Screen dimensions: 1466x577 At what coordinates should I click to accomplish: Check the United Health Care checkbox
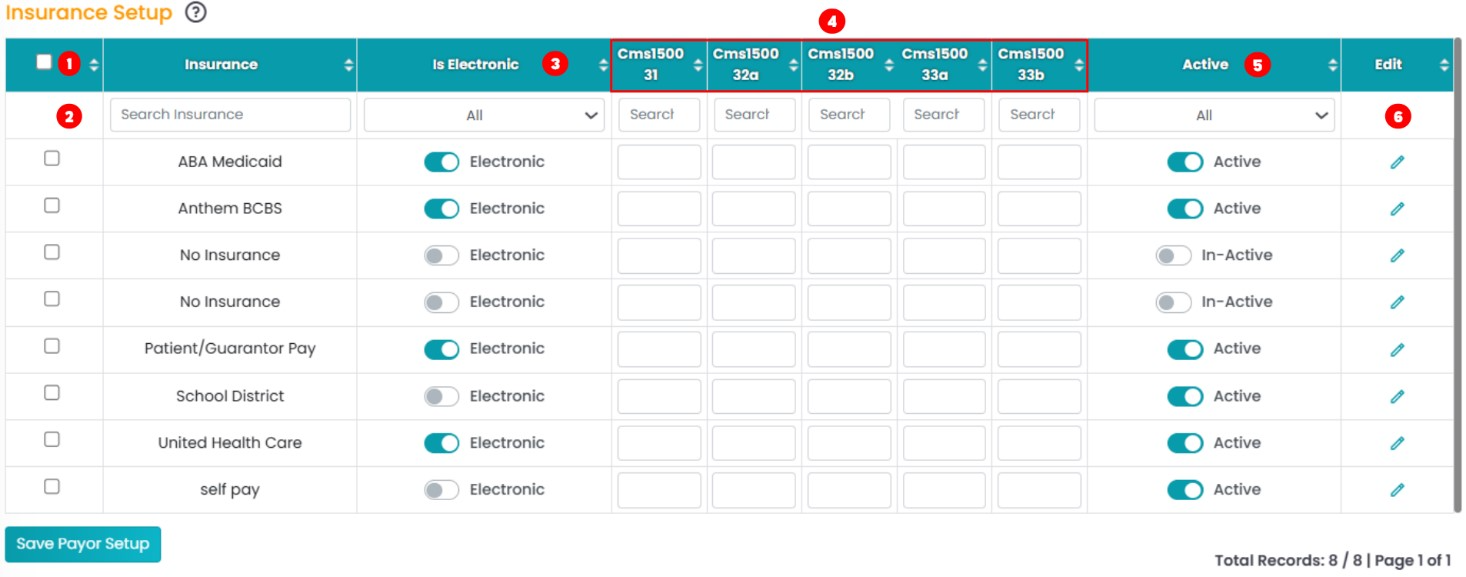(52, 439)
